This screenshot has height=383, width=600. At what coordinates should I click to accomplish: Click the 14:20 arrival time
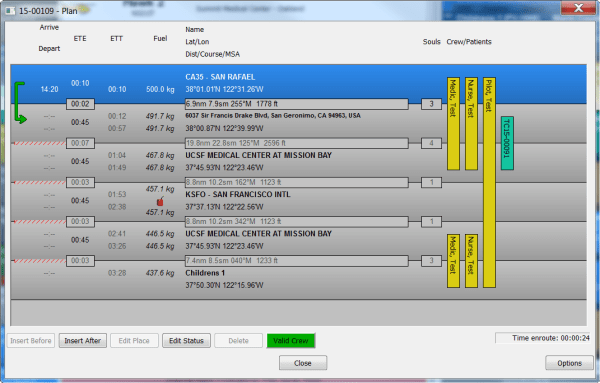pyautogui.click(x=49, y=89)
